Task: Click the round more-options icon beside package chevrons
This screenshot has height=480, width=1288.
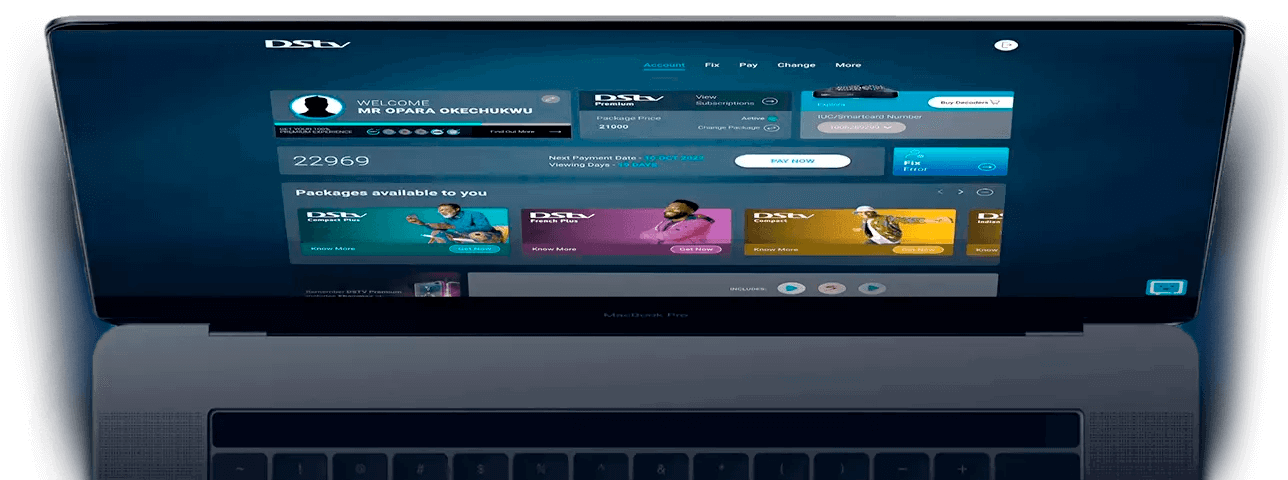Action: coord(984,192)
